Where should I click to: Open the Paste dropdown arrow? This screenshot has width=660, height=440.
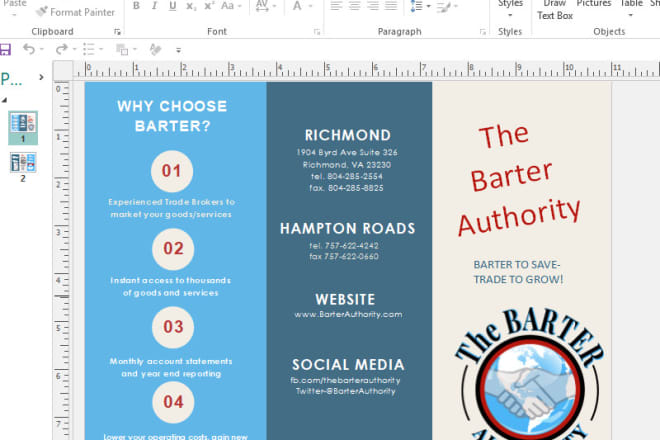[14, 15]
